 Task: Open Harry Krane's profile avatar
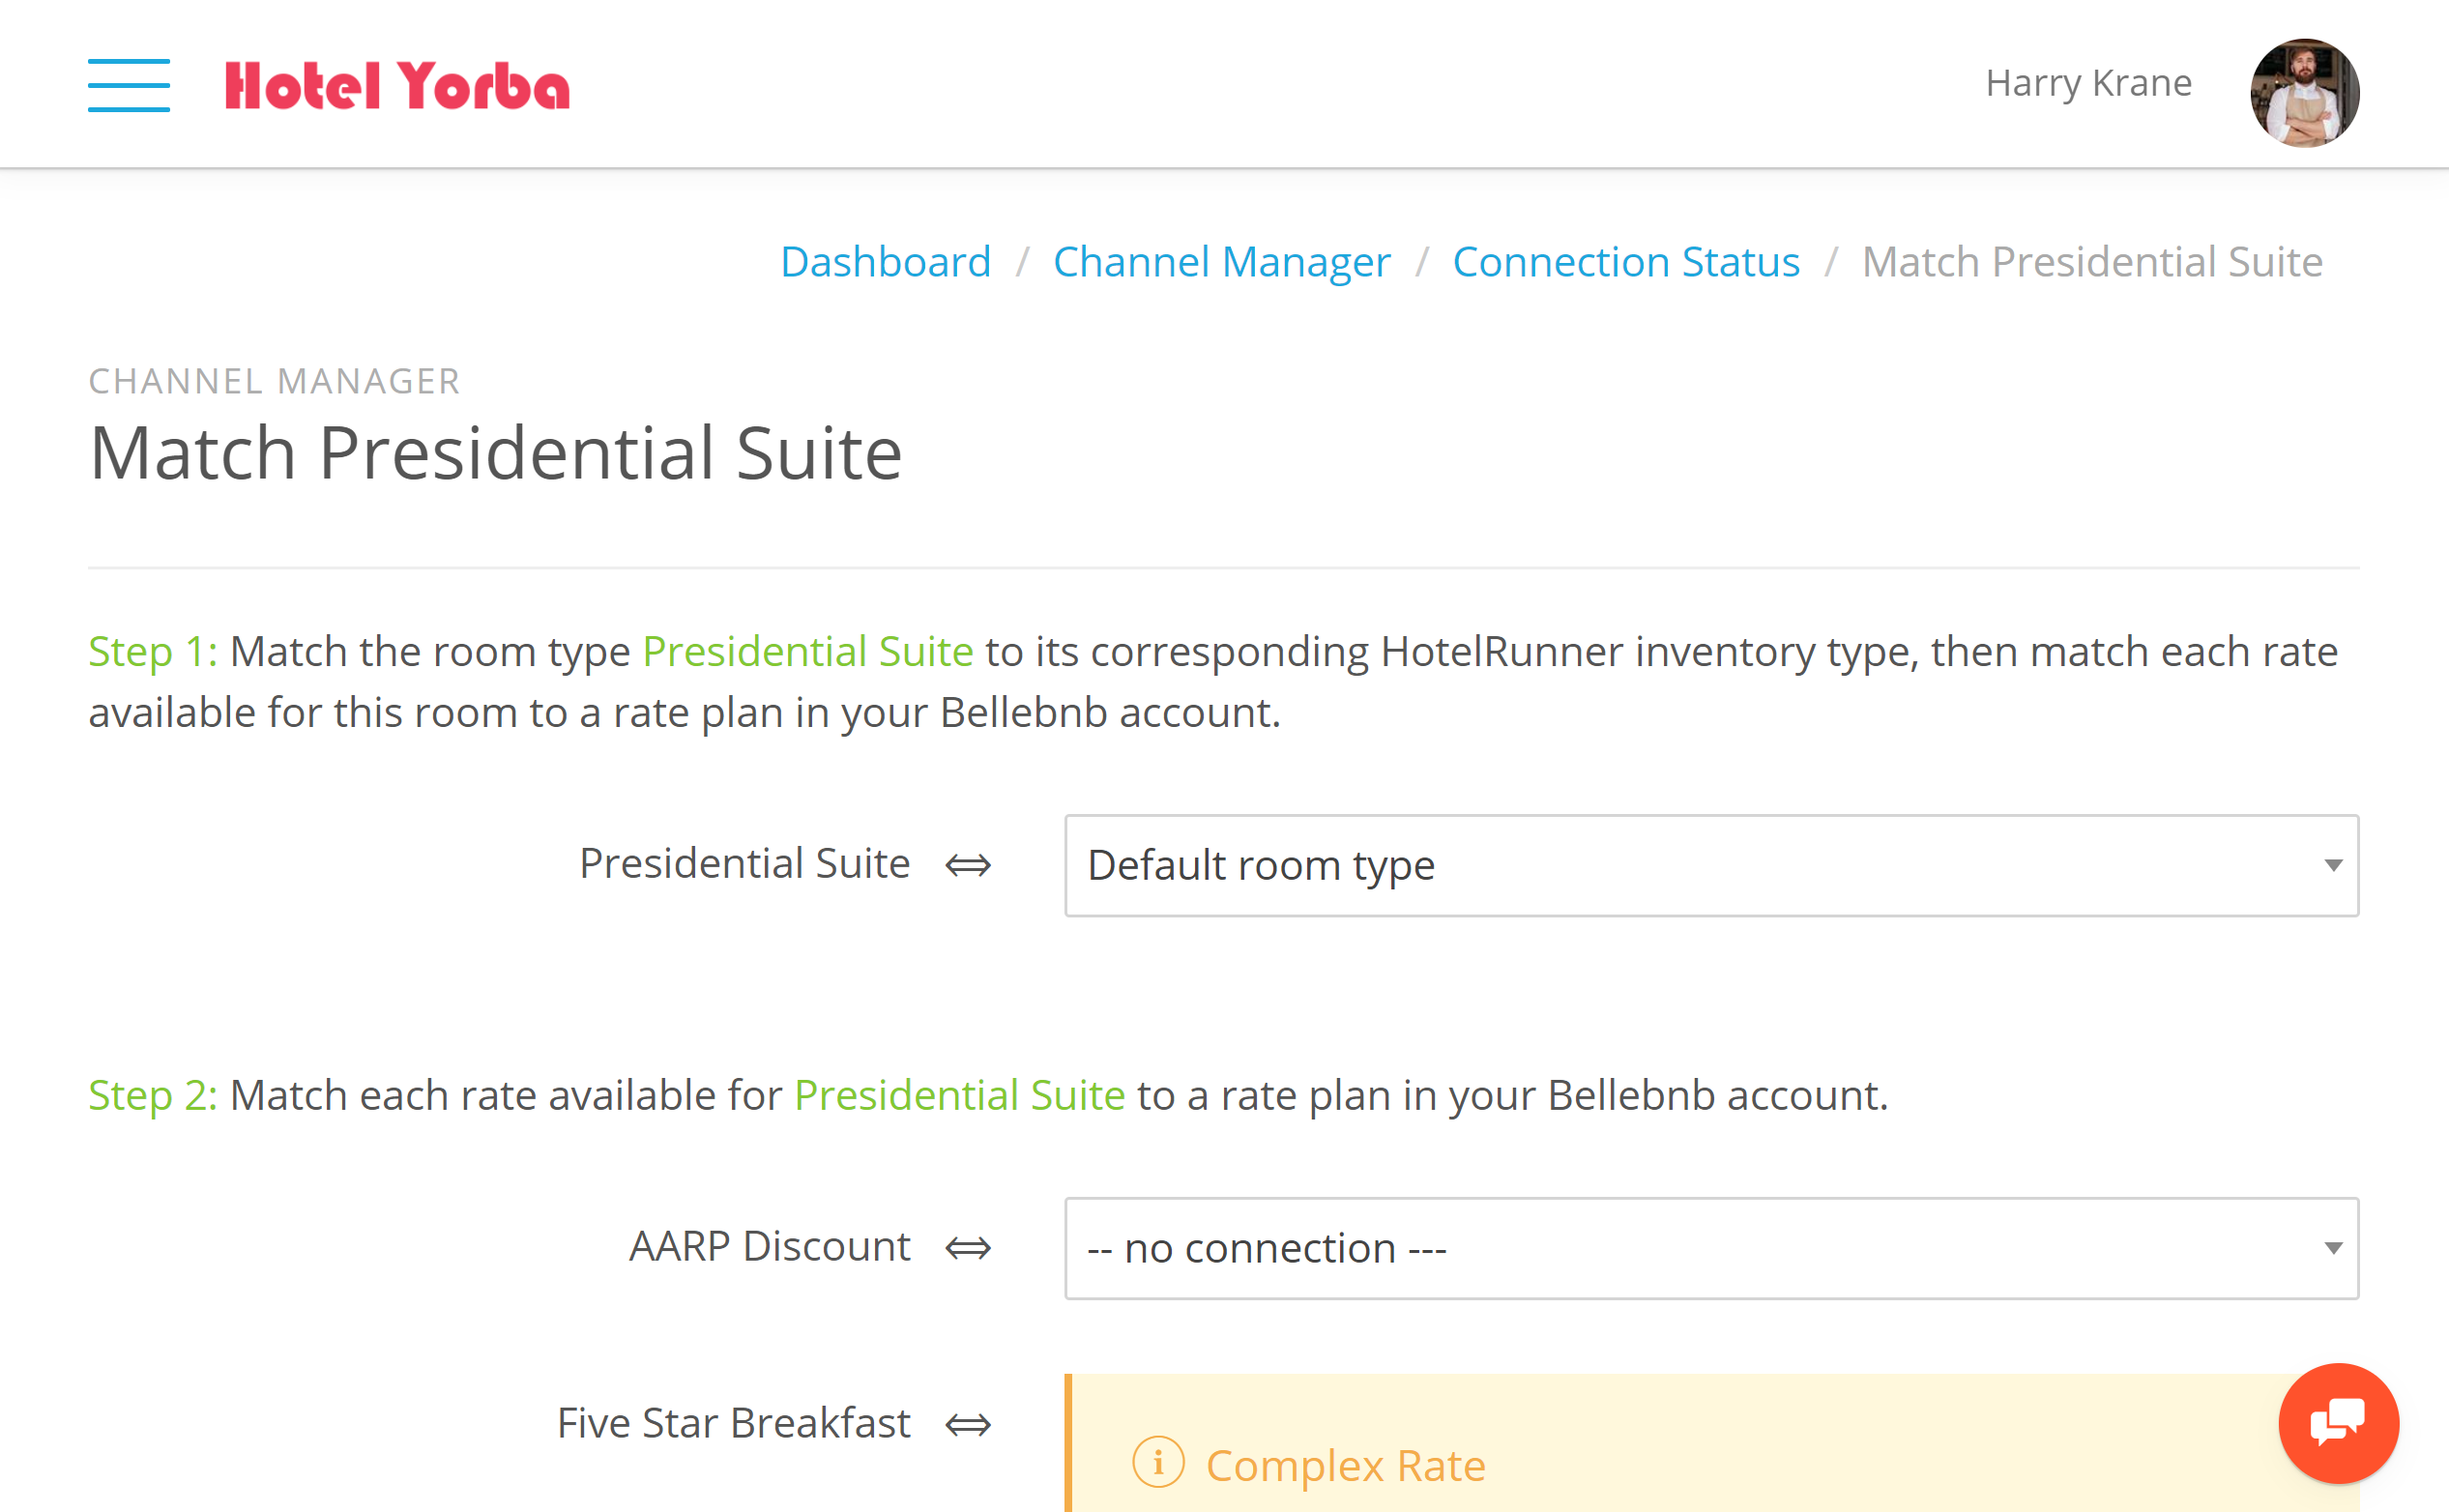pos(2304,93)
